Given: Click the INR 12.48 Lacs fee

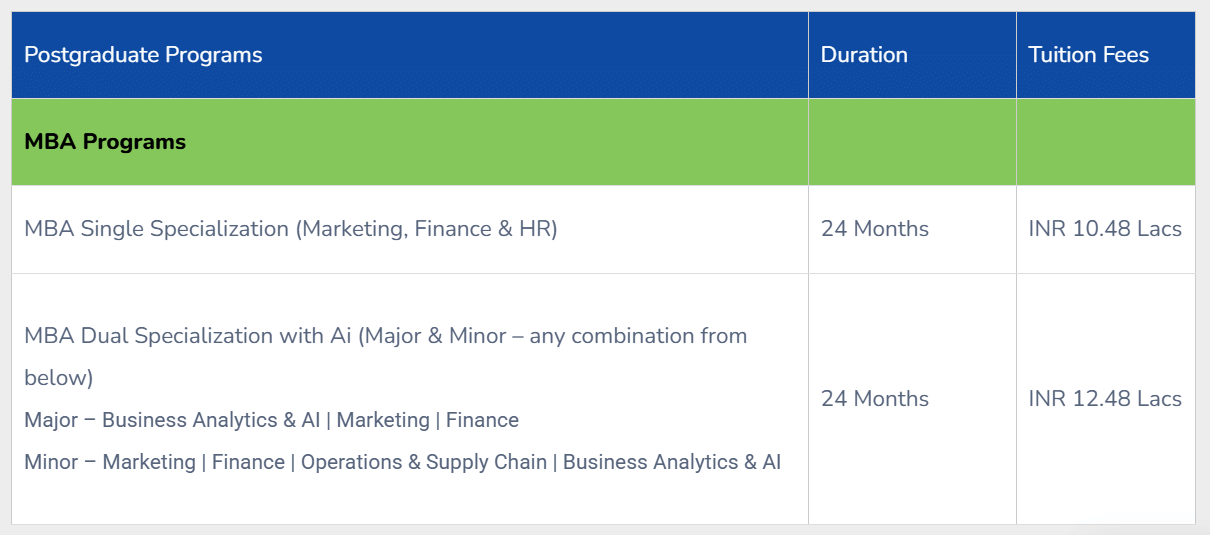Looking at the screenshot, I should pos(1105,399).
